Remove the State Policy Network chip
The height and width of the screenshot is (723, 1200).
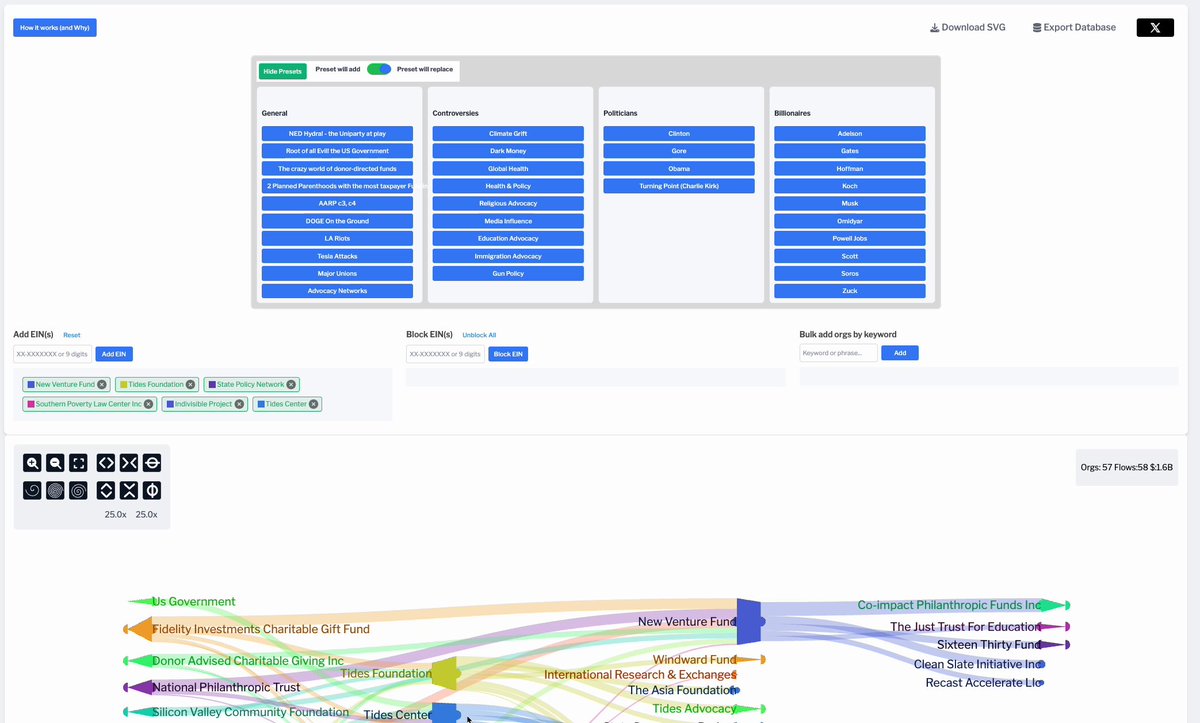point(291,384)
